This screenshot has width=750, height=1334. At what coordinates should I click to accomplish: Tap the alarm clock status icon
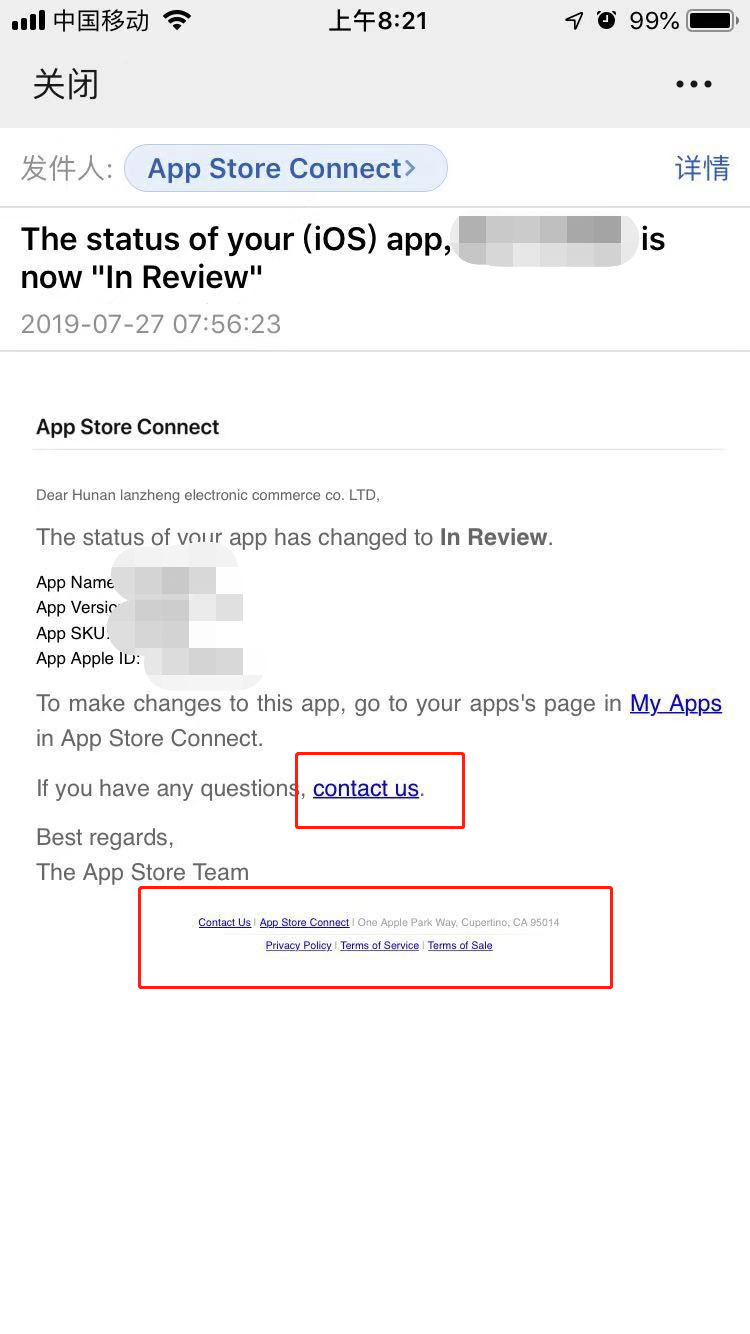(607, 20)
